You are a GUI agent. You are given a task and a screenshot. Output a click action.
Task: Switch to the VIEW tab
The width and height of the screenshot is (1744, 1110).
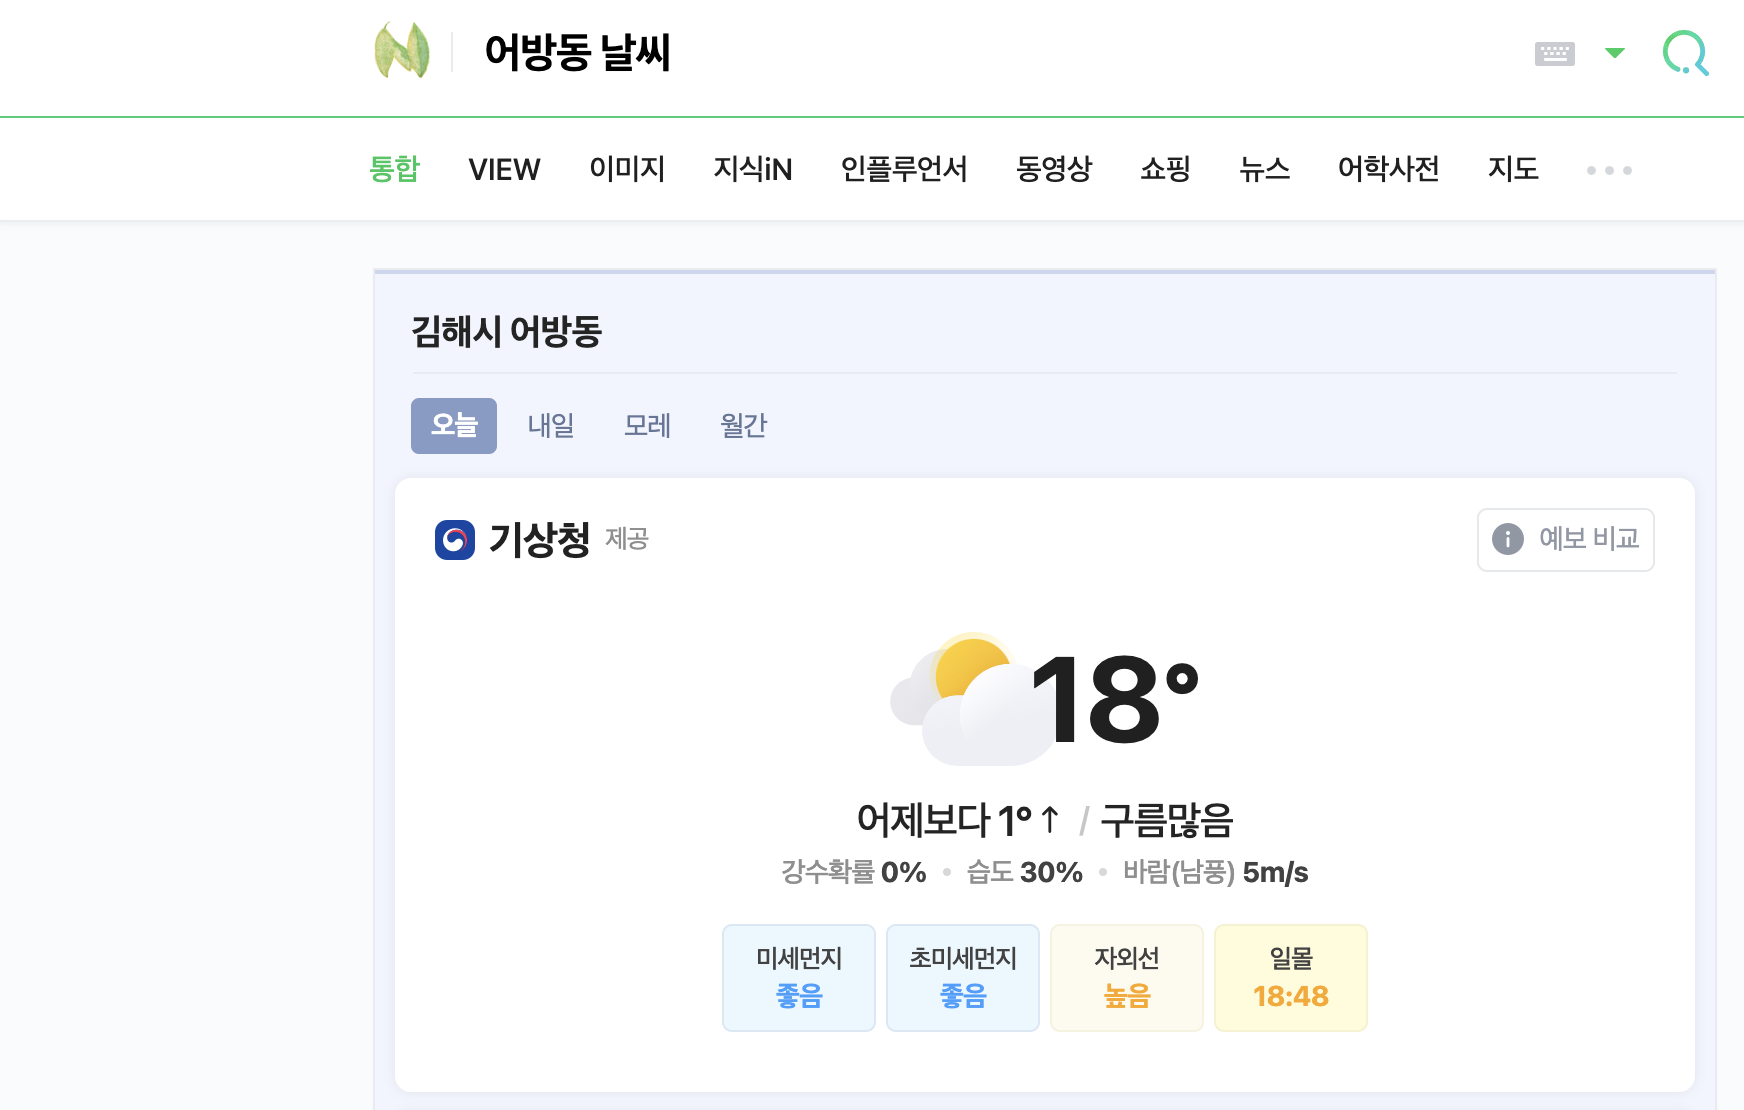tap(504, 169)
